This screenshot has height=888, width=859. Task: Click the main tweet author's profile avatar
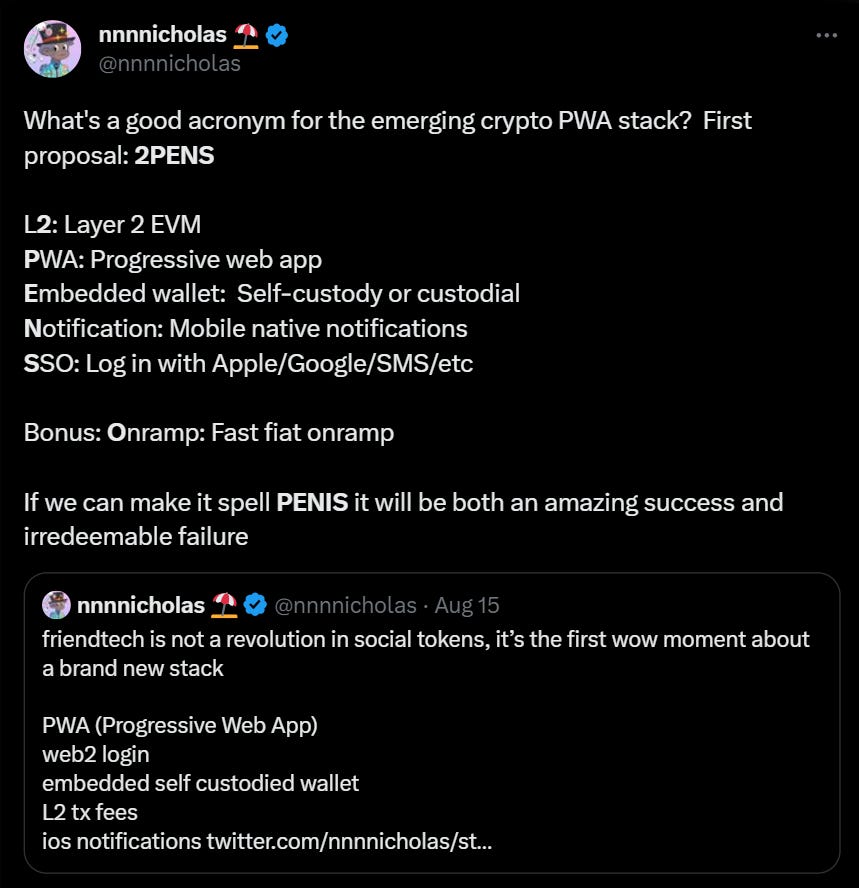click(x=52, y=48)
